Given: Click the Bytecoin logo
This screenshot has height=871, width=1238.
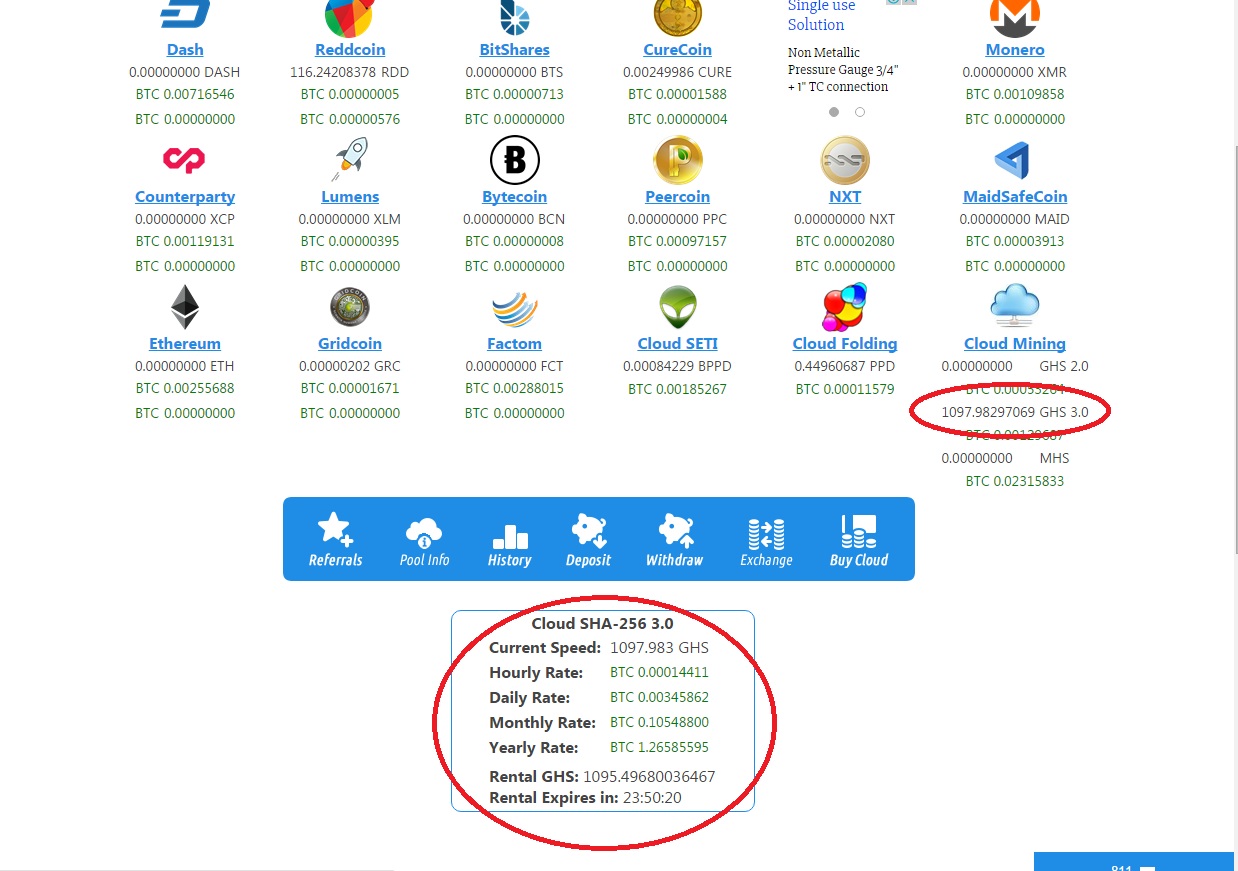Looking at the screenshot, I should 515,160.
